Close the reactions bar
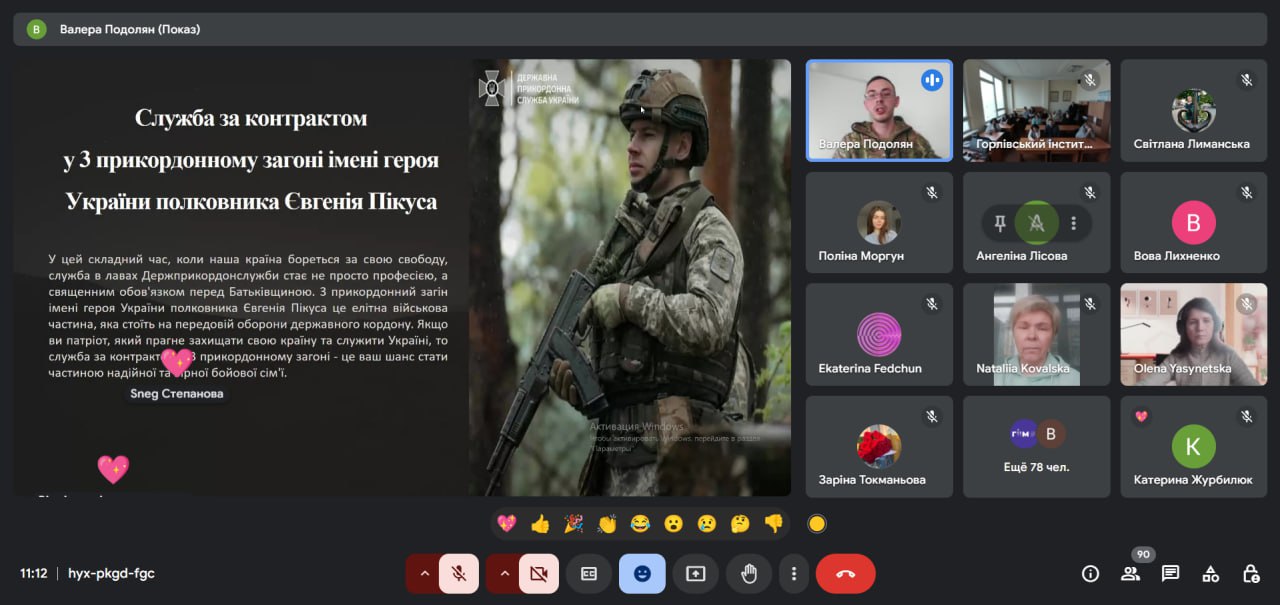 tap(641, 573)
